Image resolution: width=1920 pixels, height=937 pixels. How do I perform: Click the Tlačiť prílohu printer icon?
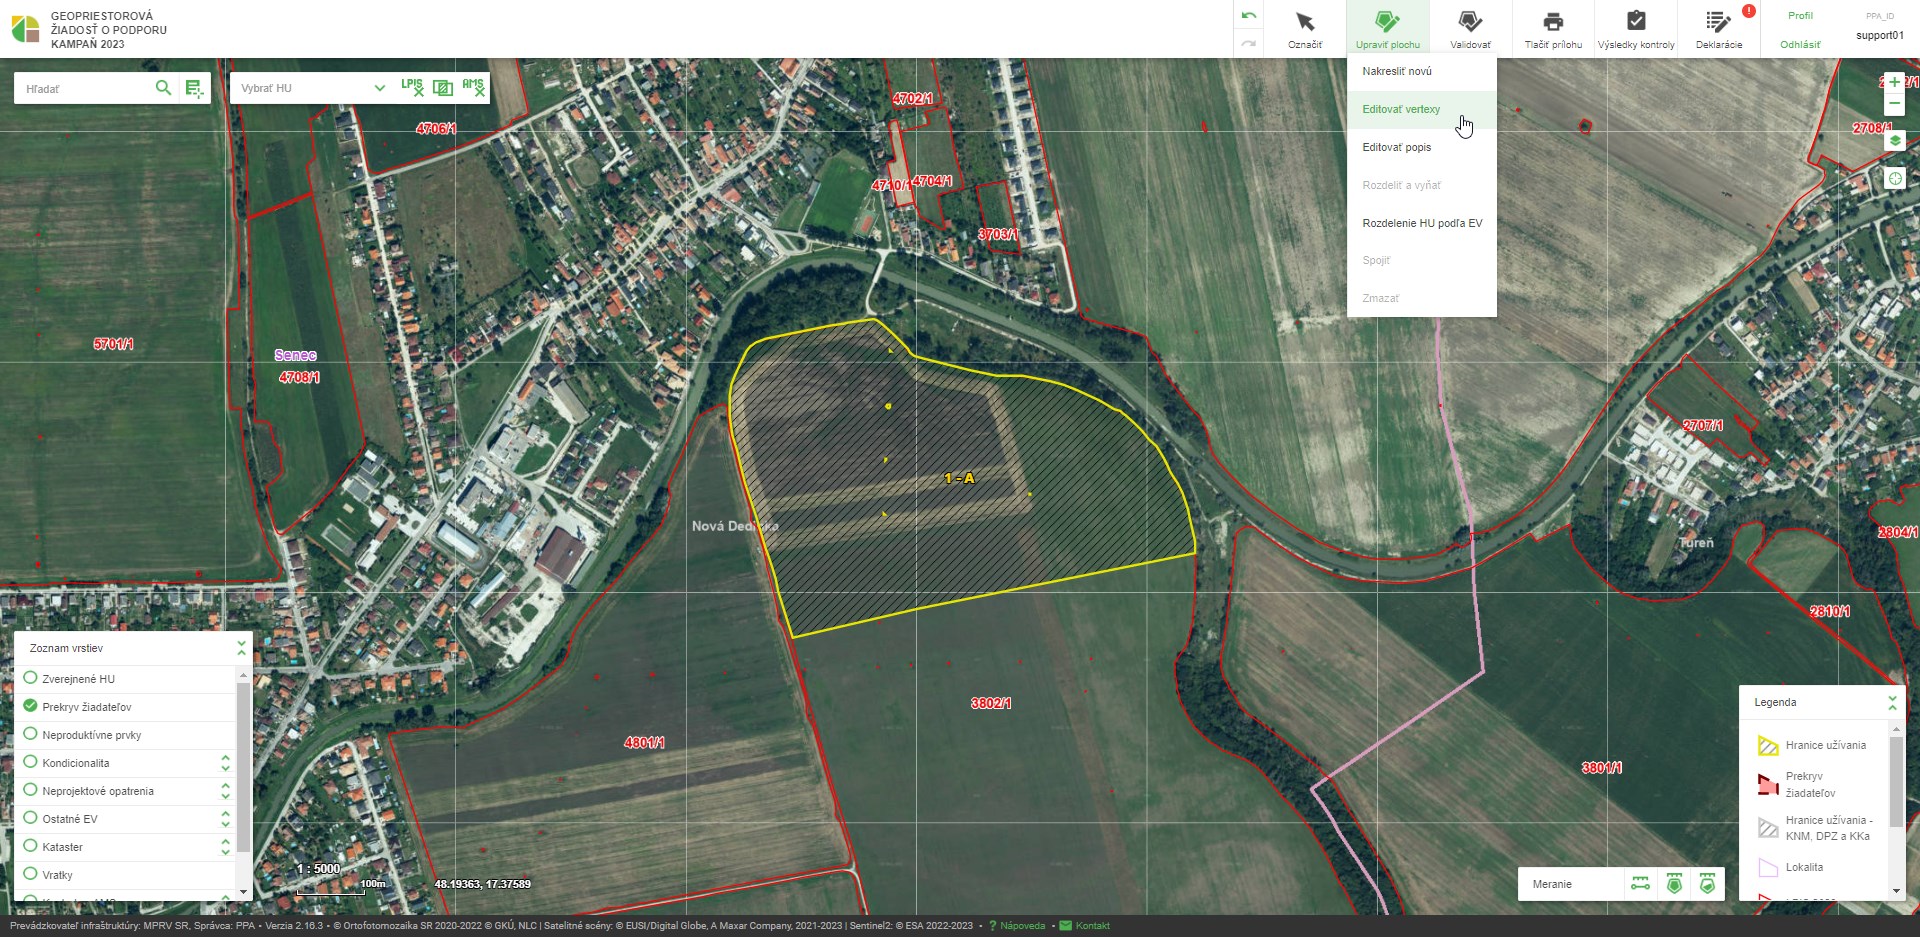[x=1552, y=28]
